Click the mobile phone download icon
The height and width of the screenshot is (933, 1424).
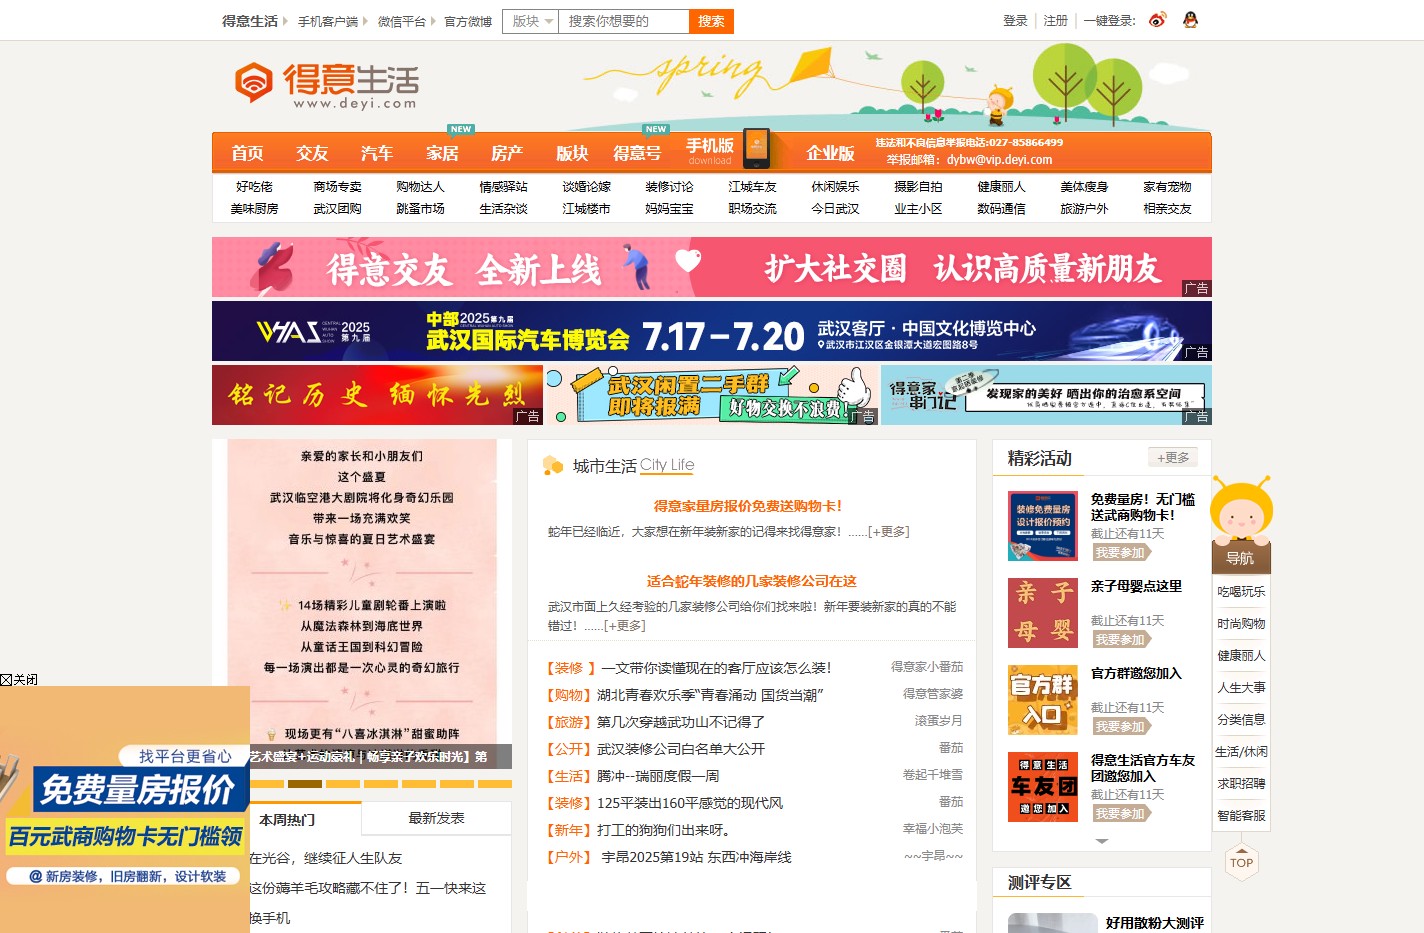756,149
